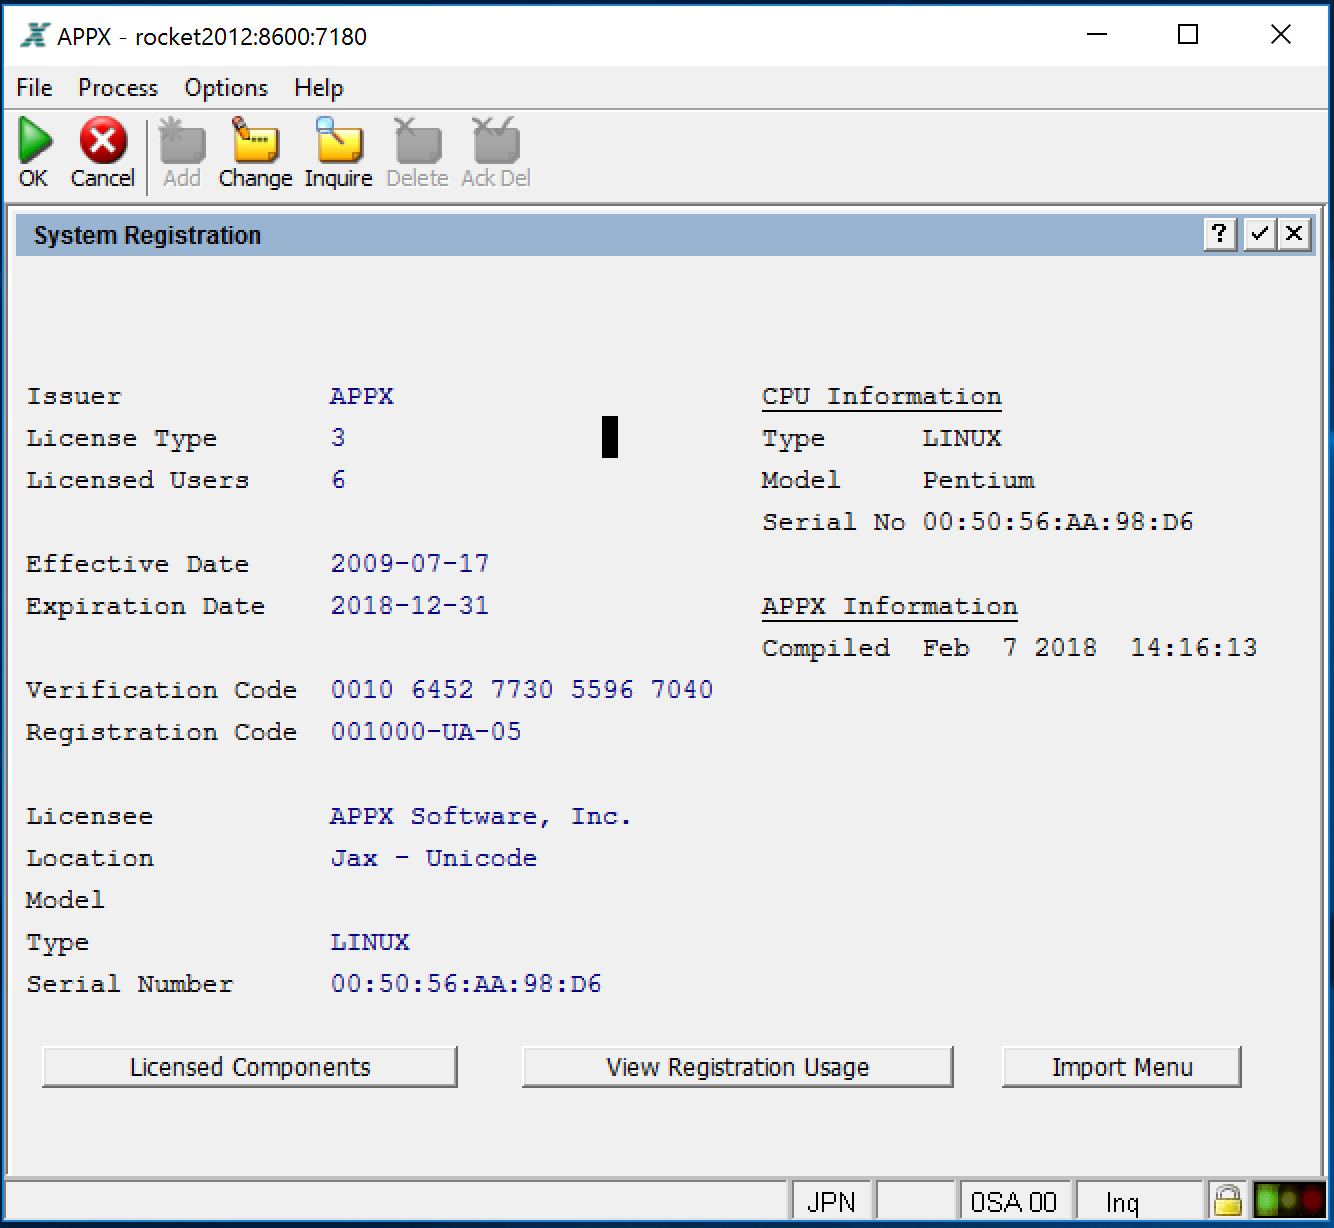Click the green OK arrow icon

[x=34, y=142]
